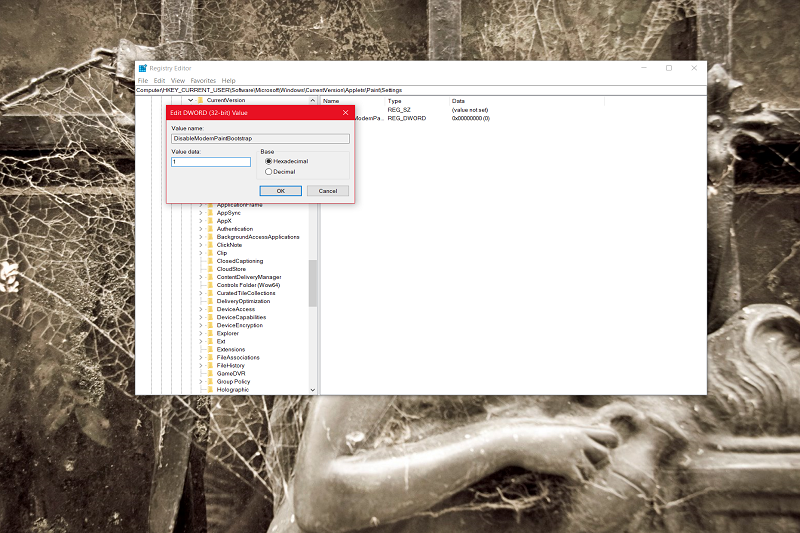This screenshot has width=800, height=533.
Task: Click the Value data input field
Action: pos(211,162)
